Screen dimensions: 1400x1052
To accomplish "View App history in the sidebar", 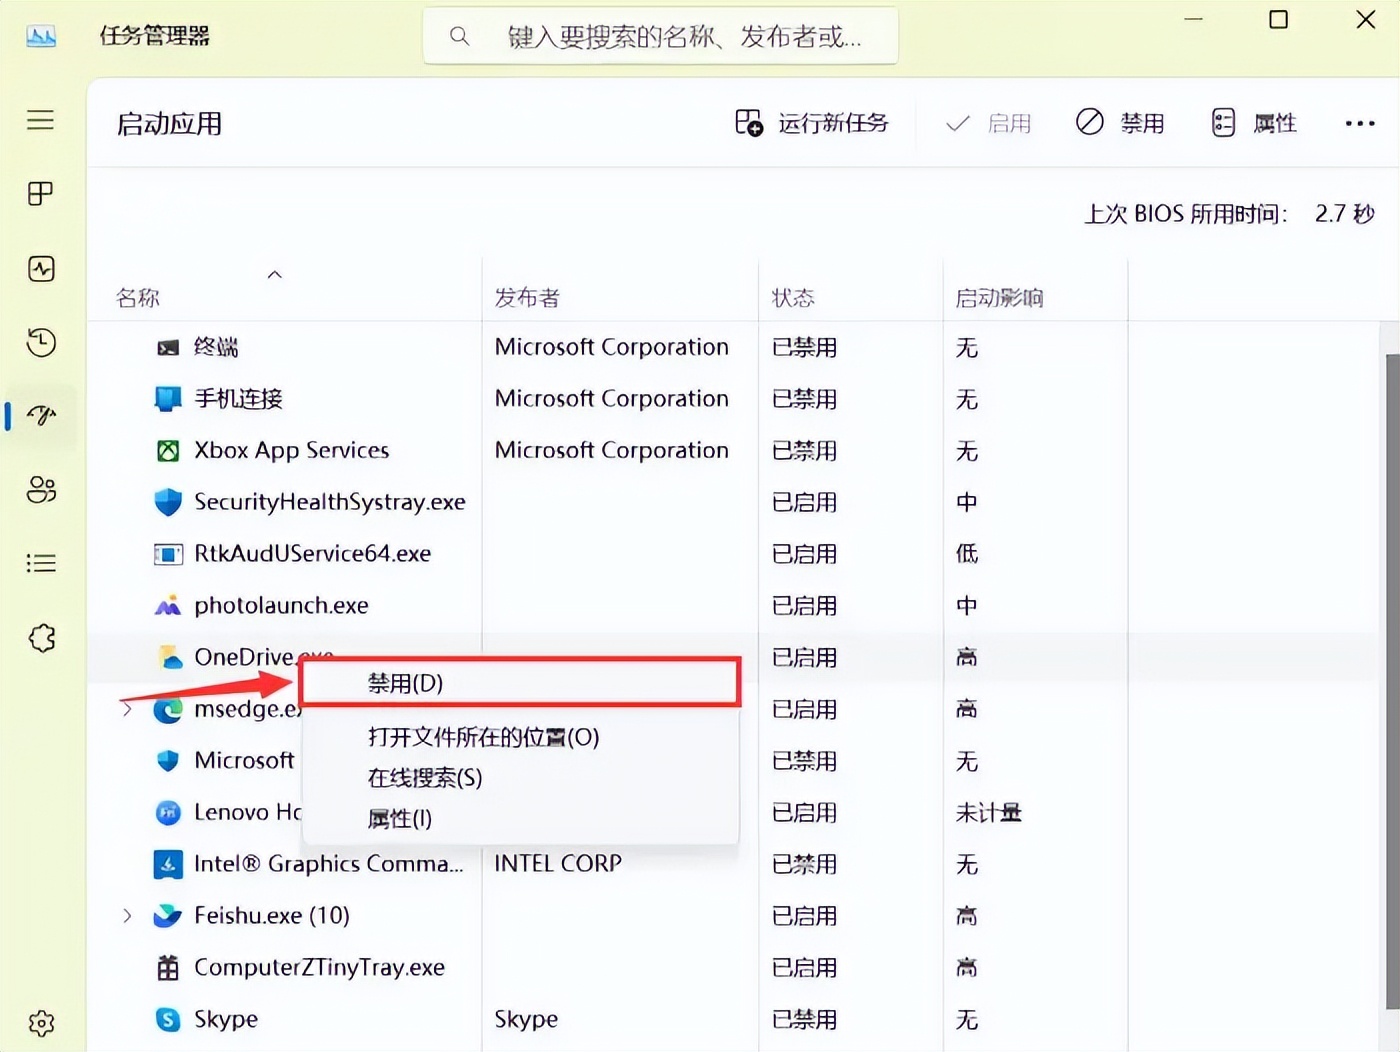I will (40, 343).
